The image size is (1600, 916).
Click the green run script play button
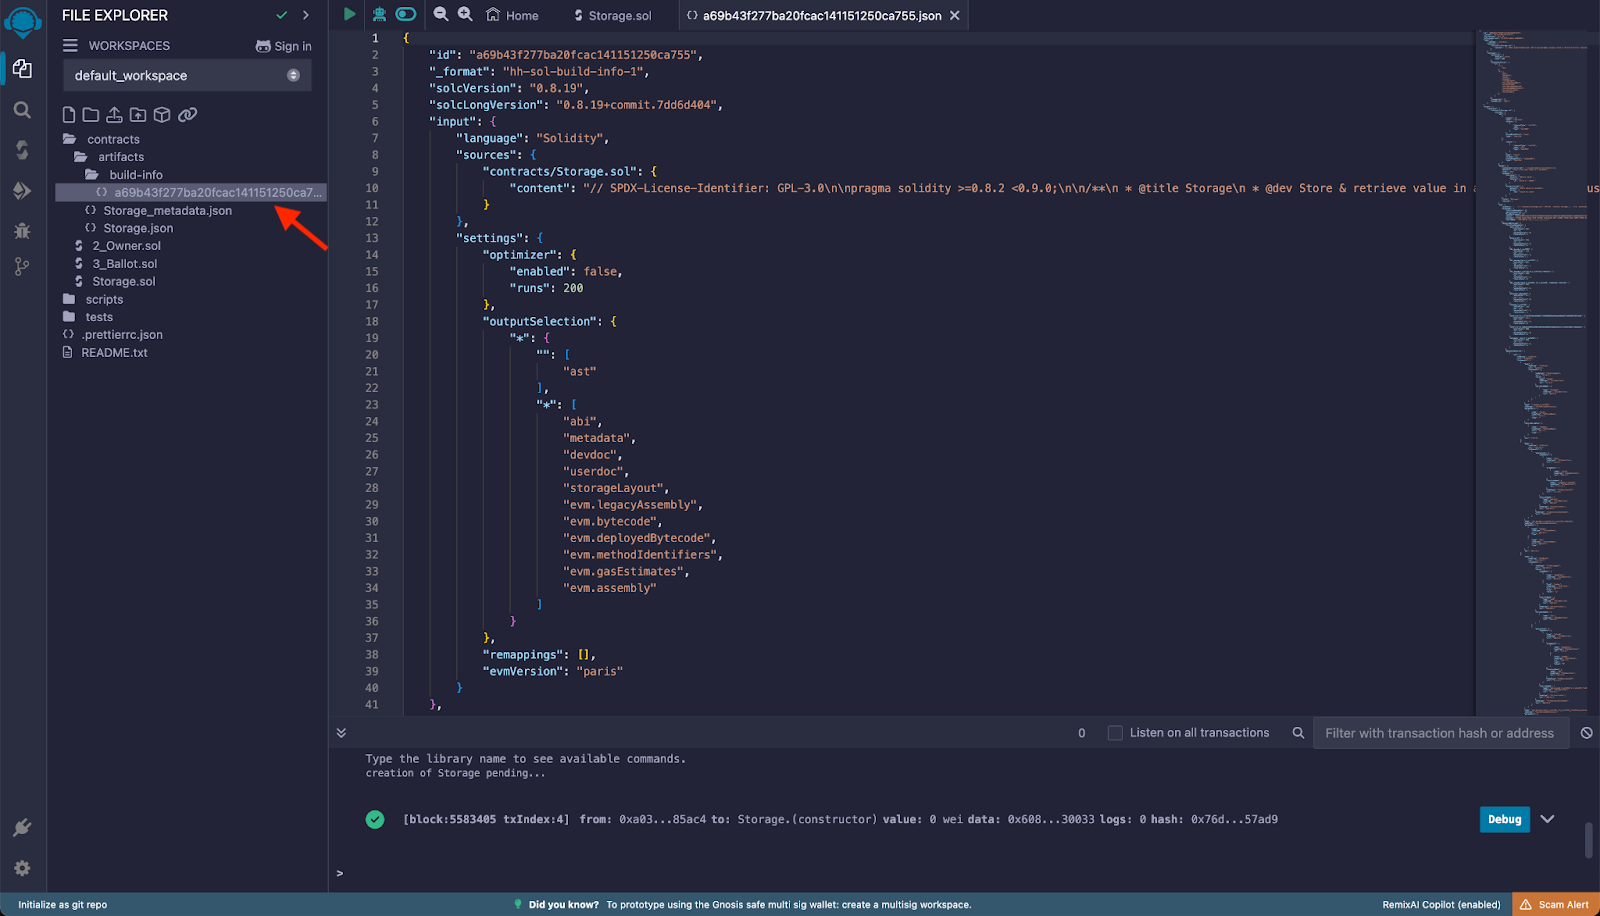[349, 14]
